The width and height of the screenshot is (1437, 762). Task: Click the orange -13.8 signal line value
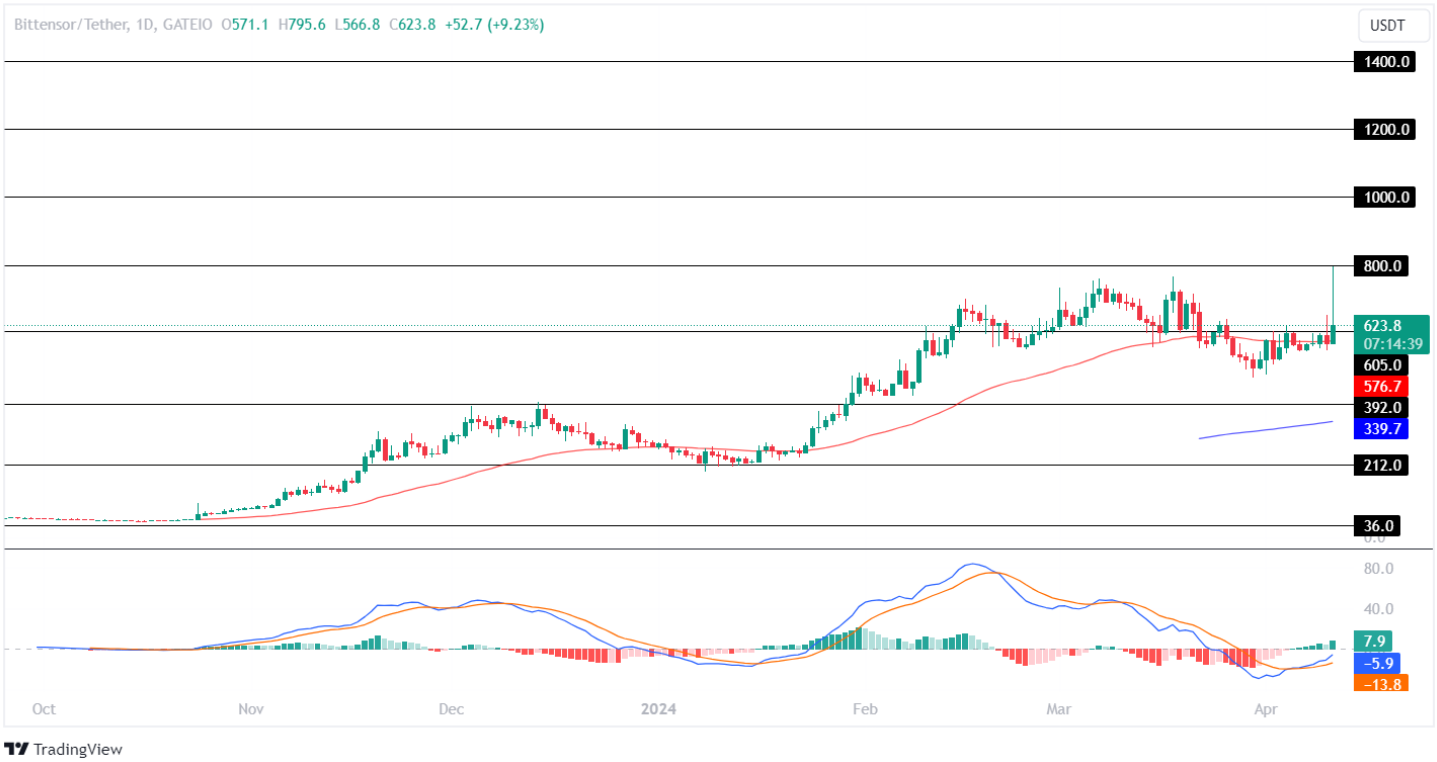click(x=1381, y=683)
